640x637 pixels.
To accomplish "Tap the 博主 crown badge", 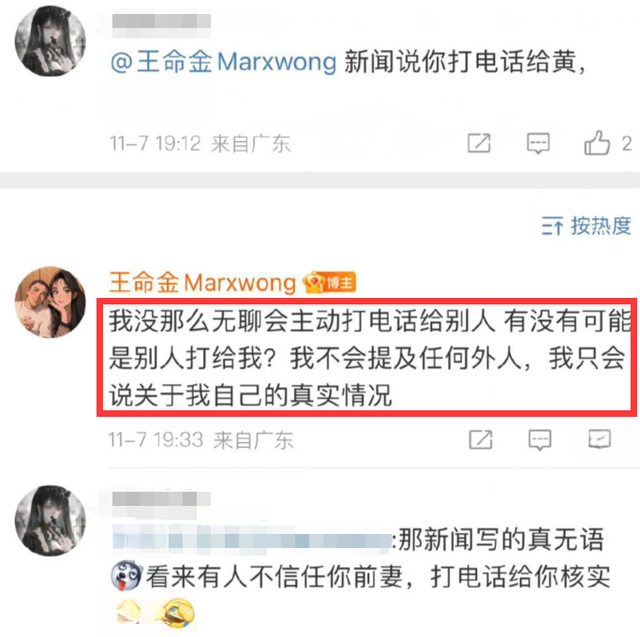I will tap(329, 282).
